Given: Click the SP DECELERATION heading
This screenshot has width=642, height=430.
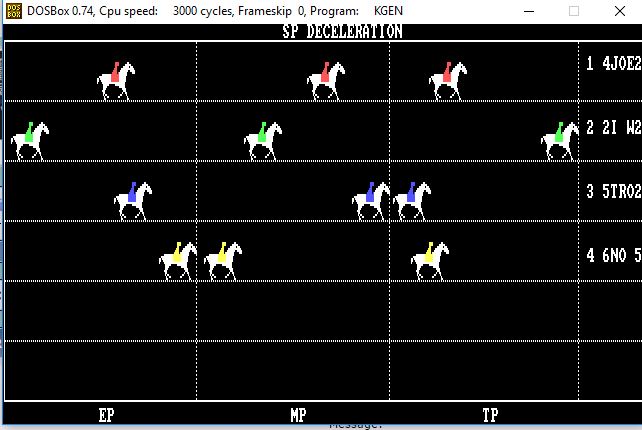Looking at the screenshot, I should pyautogui.click(x=342, y=32).
